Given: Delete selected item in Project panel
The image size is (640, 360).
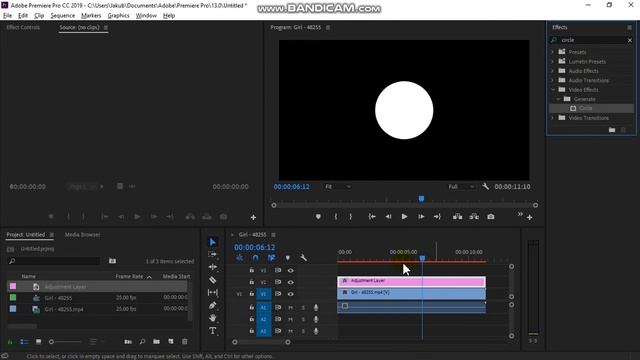Looking at the screenshot, I should pyautogui.click(x=185, y=342).
